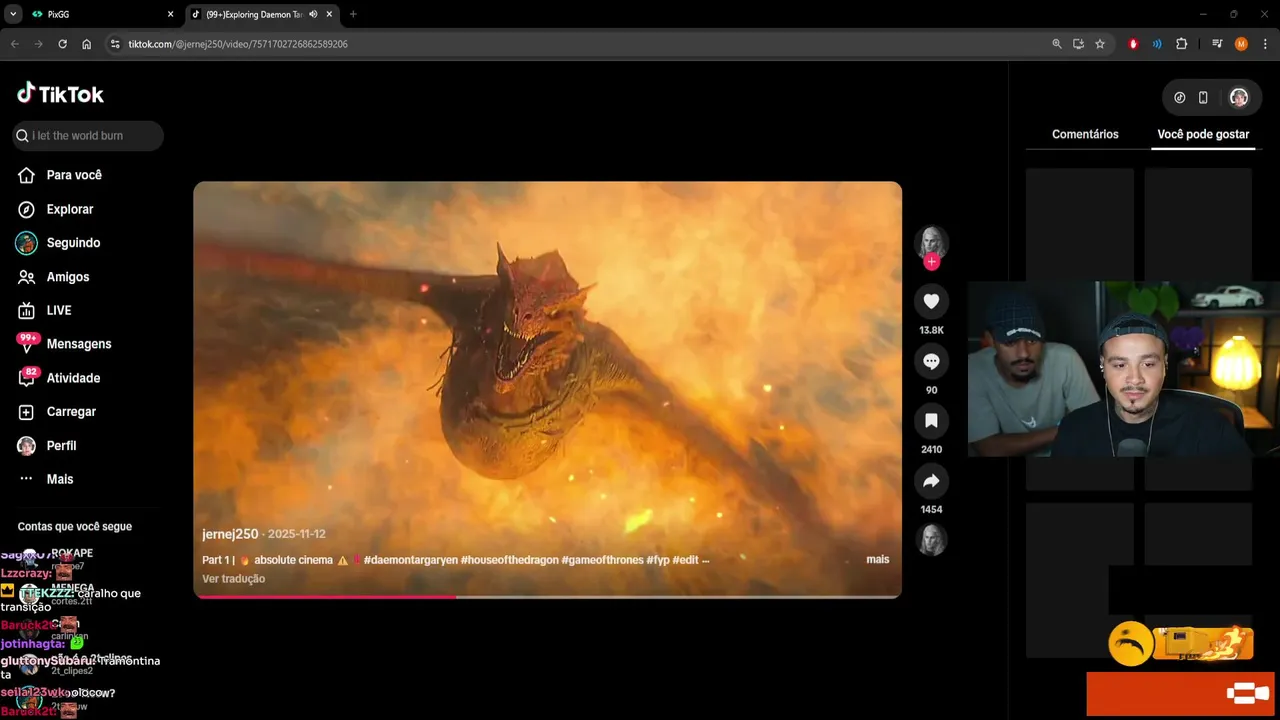Screen dimensions: 1280x720
Task: Open the Extensions puzzle icon
Action: 1181,44
